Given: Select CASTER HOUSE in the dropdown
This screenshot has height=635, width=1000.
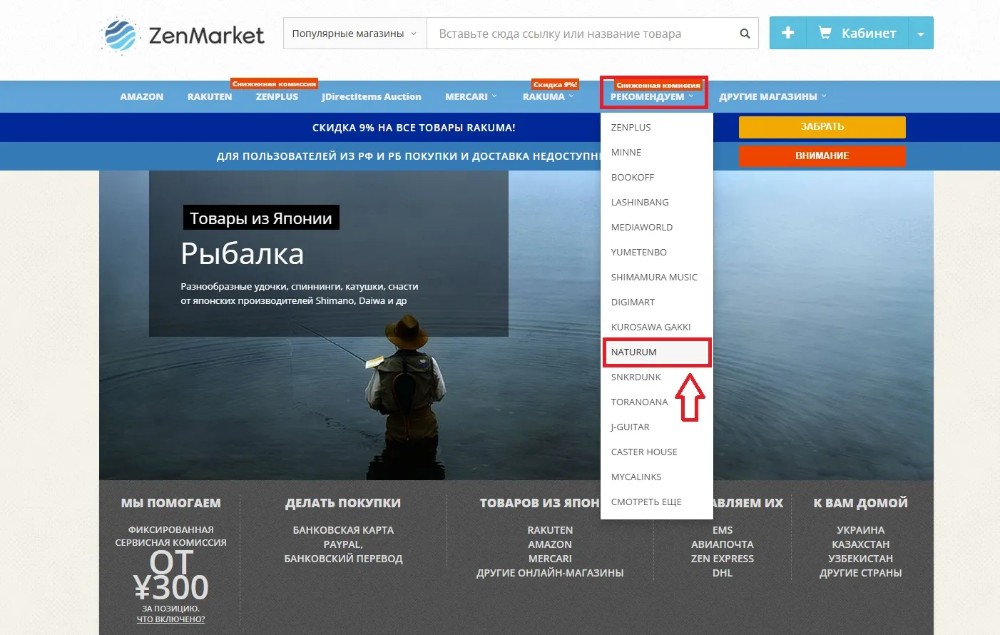Looking at the screenshot, I should [656, 452].
